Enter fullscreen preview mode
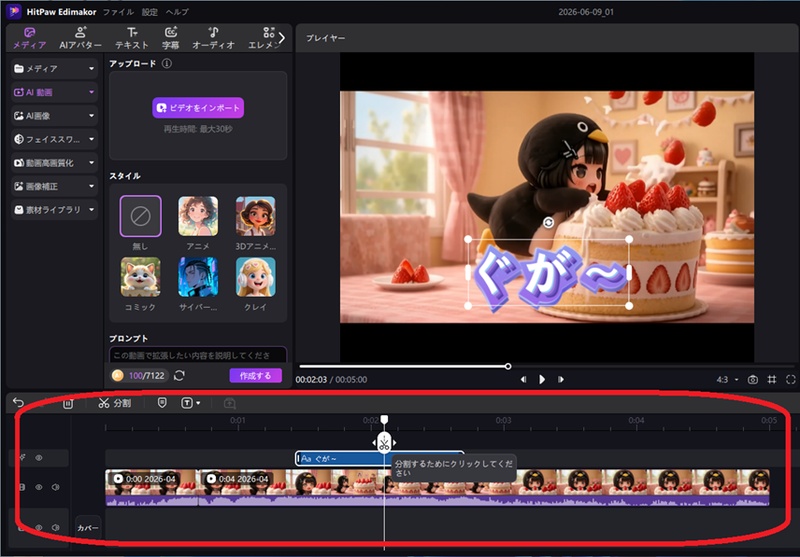800x557 pixels. click(791, 379)
